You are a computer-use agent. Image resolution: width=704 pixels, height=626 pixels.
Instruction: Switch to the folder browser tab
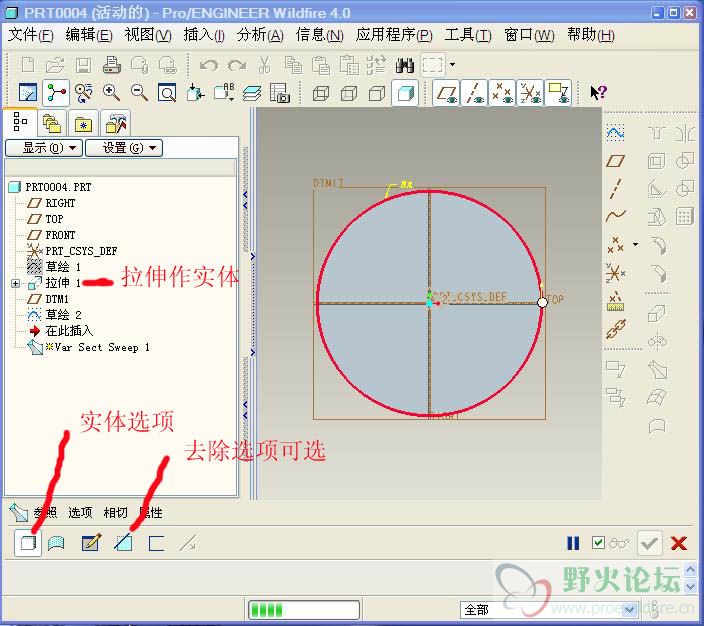[x=52, y=123]
